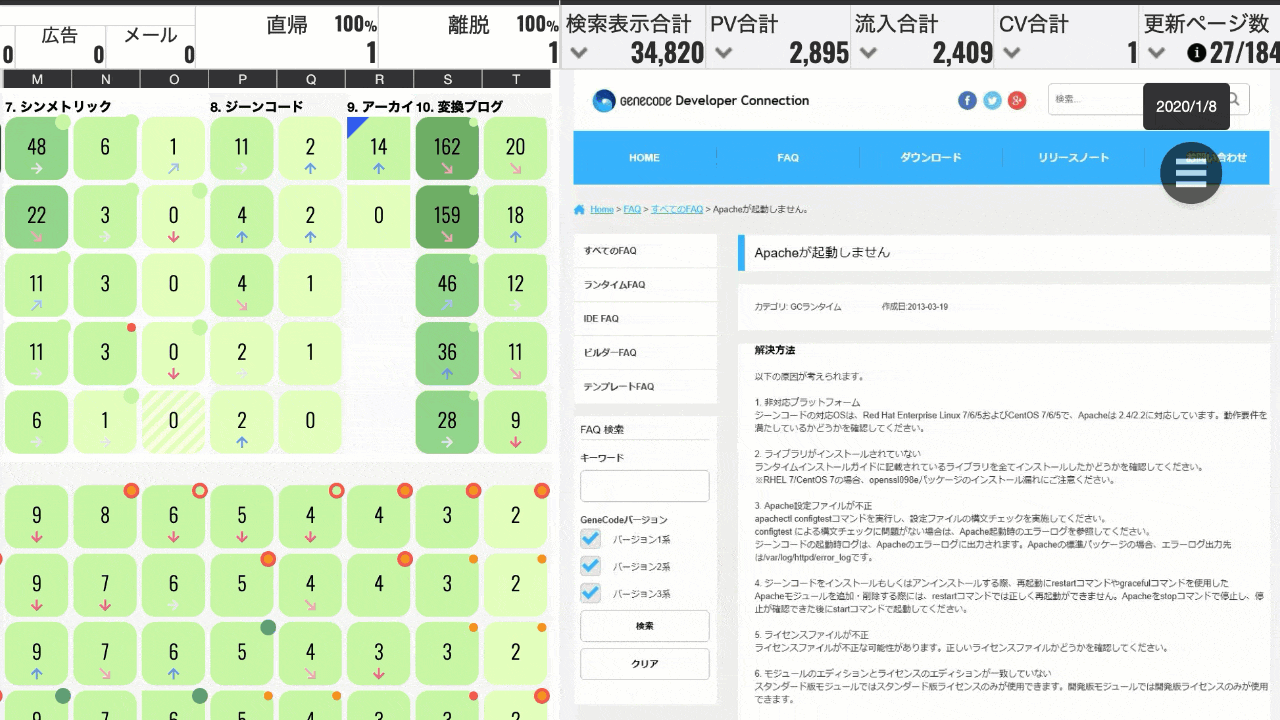The height and width of the screenshot is (720, 1280).
Task: Open the HOME item in the blue navigation bar
Action: pyautogui.click(x=644, y=158)
